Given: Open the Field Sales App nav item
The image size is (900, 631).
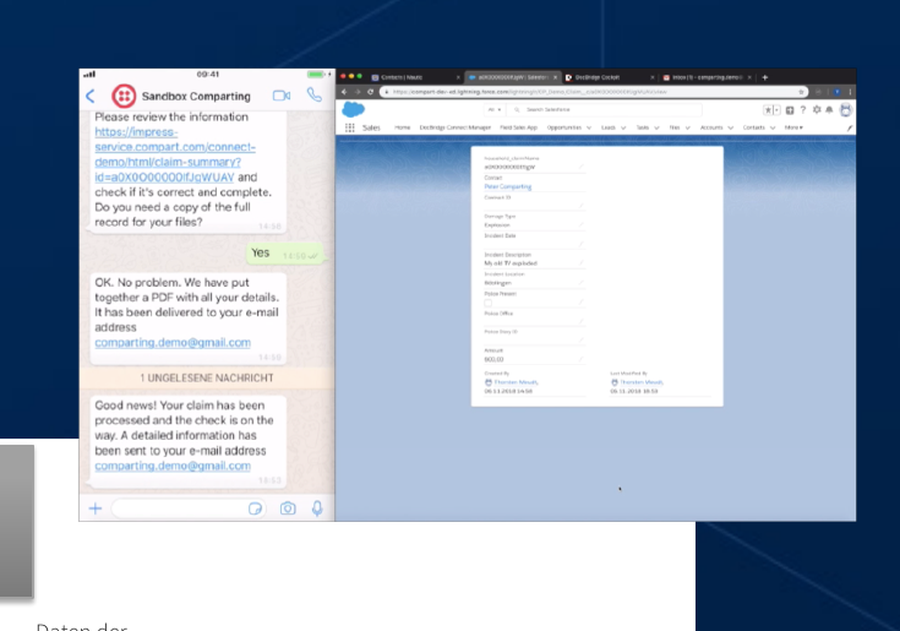Looking at the screenshot, I should [519, 127].
